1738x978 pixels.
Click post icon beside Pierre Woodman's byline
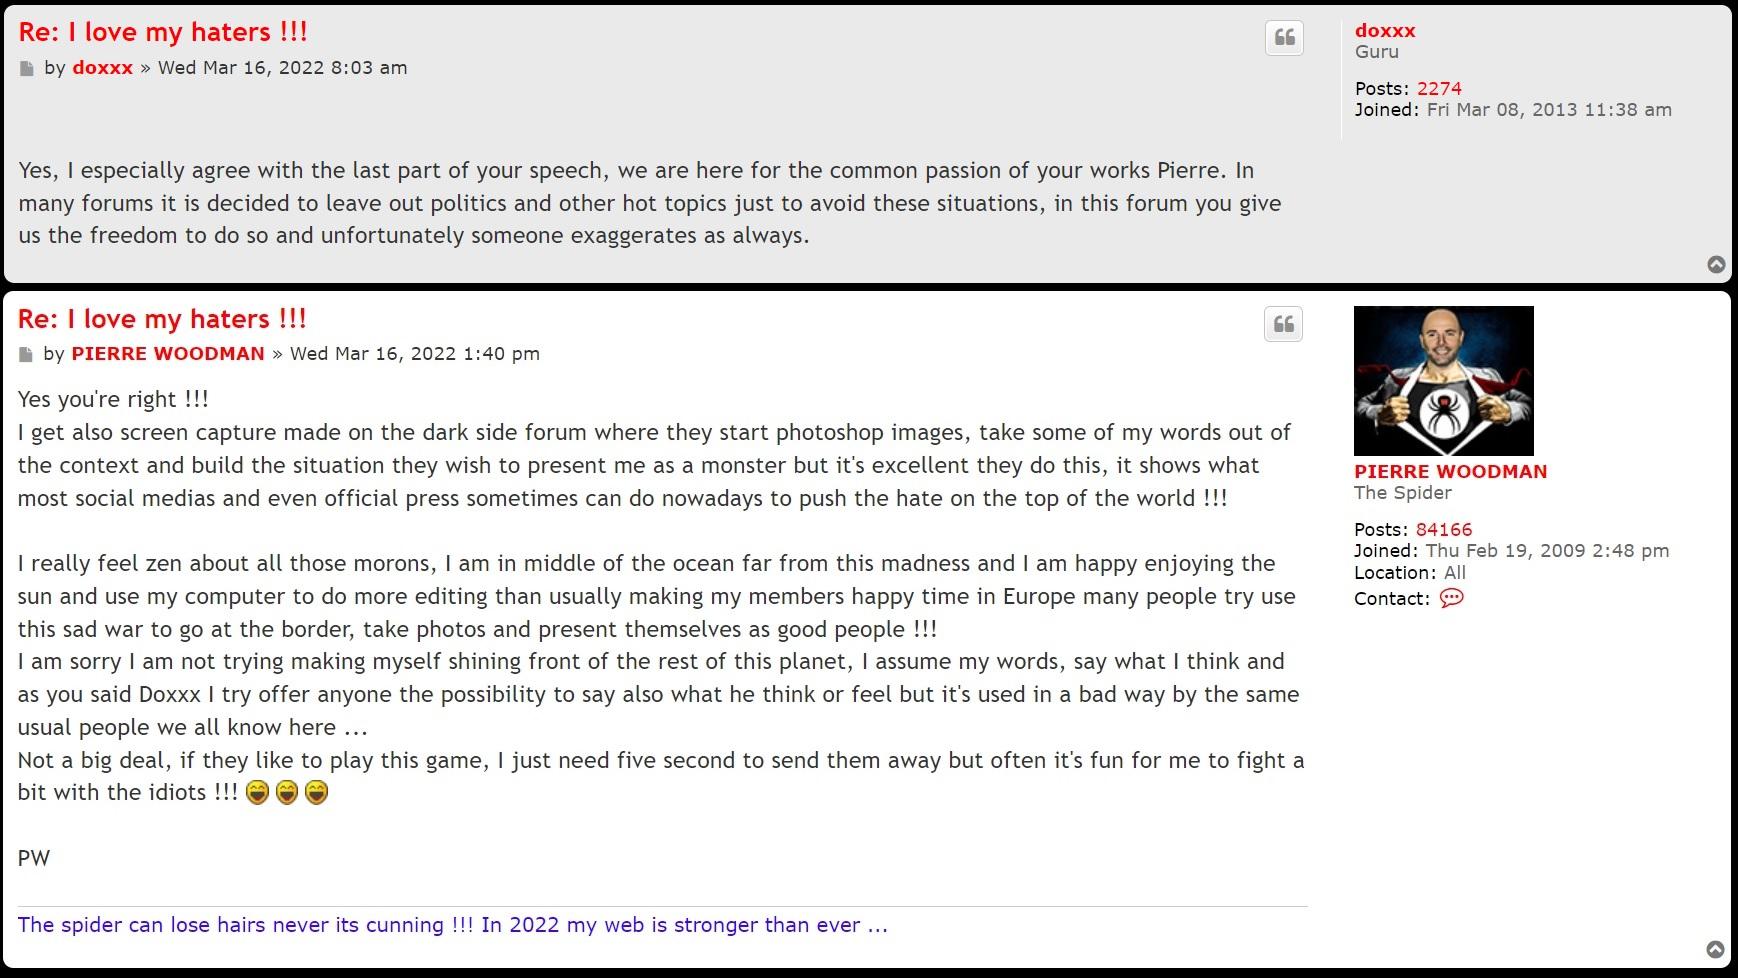26,355
